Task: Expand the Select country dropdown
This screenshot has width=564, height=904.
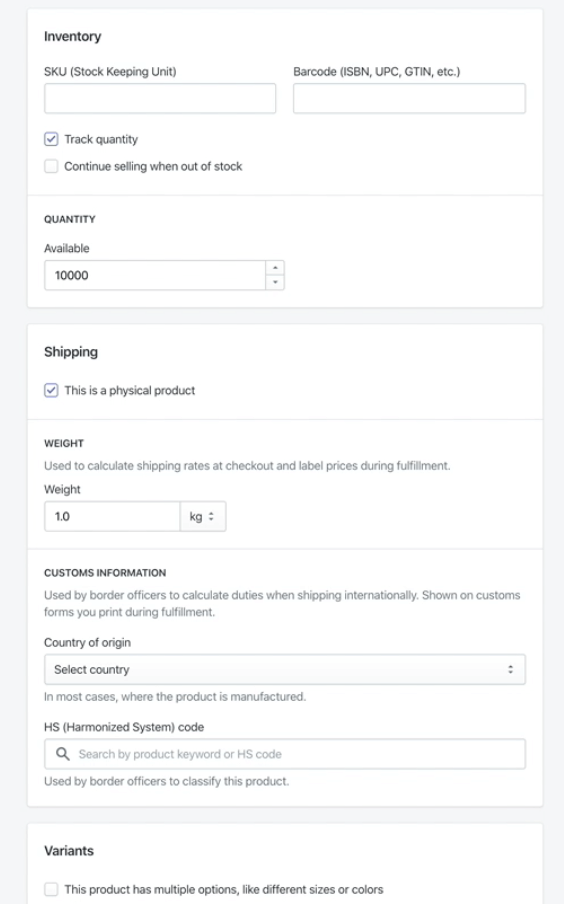Action: point(285,669)
